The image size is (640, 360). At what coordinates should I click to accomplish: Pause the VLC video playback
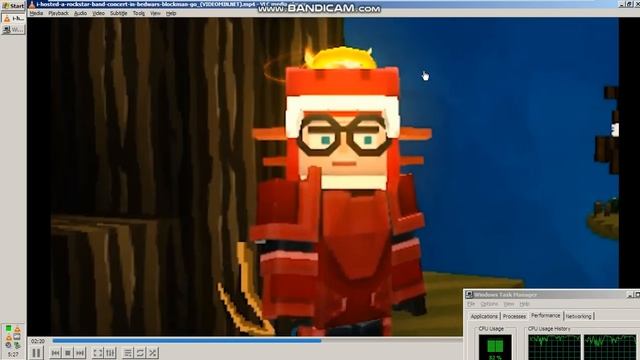36,353
